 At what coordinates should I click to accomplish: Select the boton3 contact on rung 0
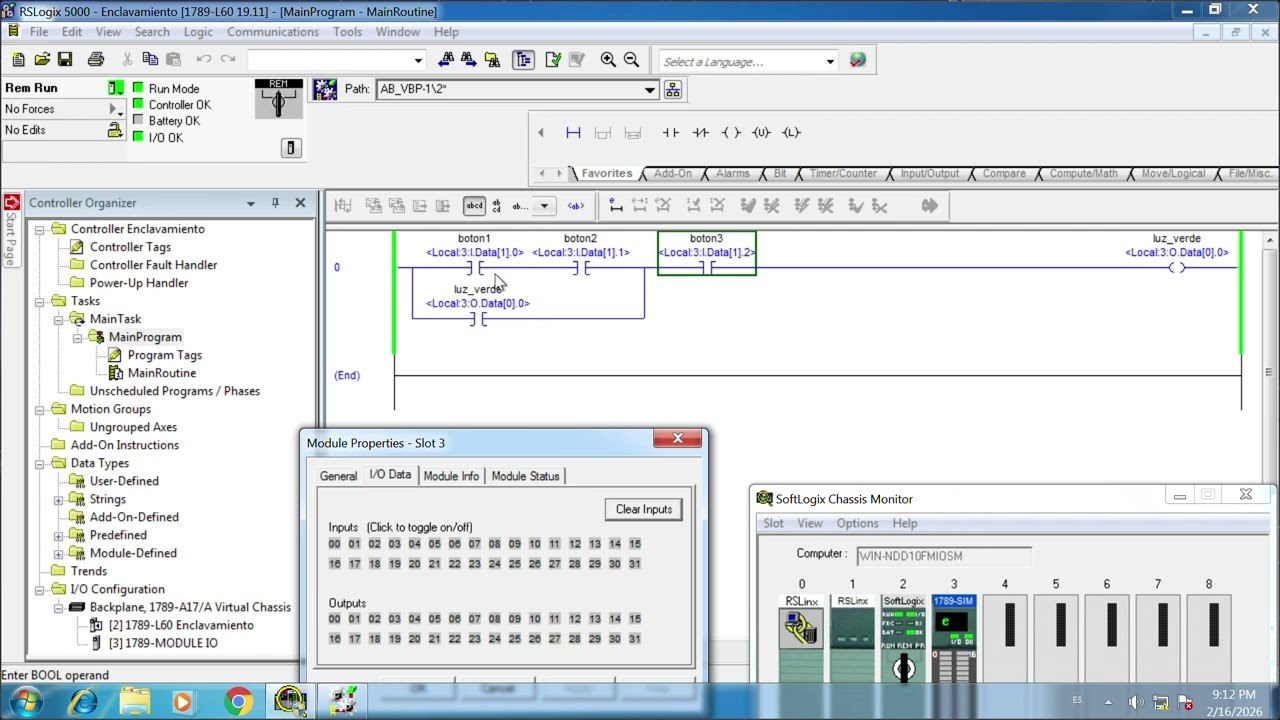706,254
